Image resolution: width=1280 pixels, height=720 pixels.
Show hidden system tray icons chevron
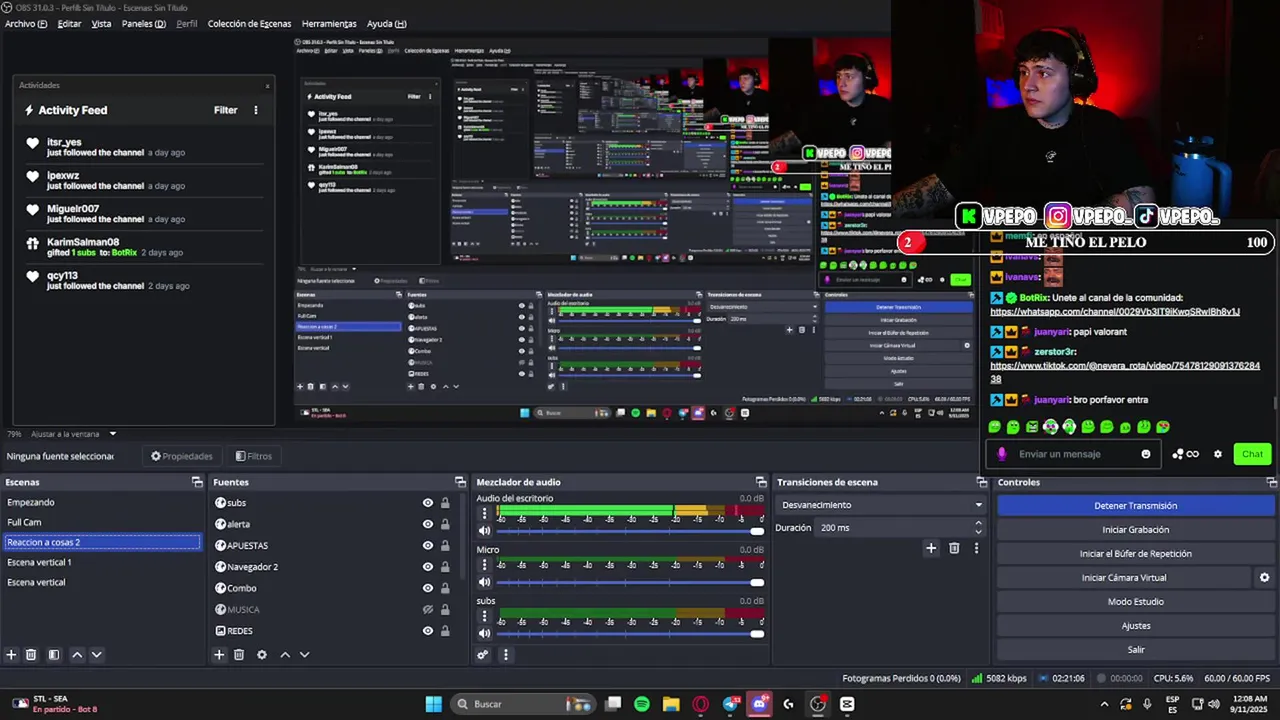point(1104,704)
